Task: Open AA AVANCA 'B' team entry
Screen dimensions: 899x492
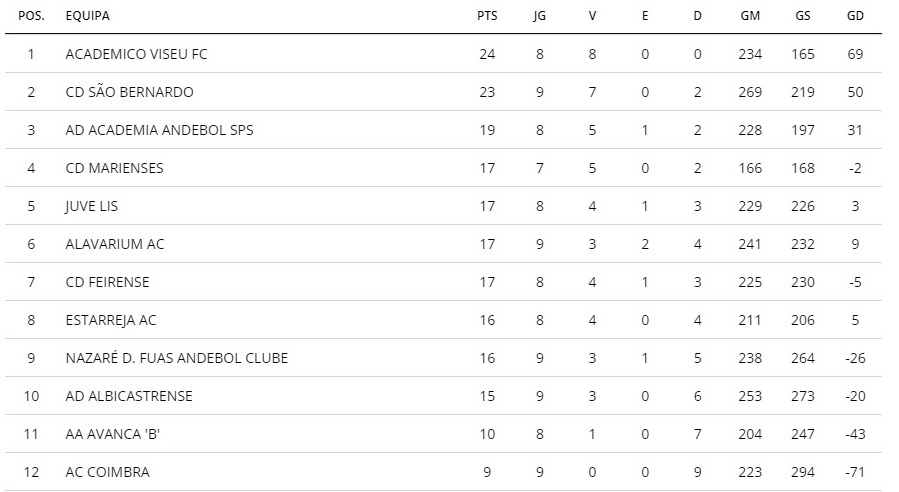Action: (112, 434)
